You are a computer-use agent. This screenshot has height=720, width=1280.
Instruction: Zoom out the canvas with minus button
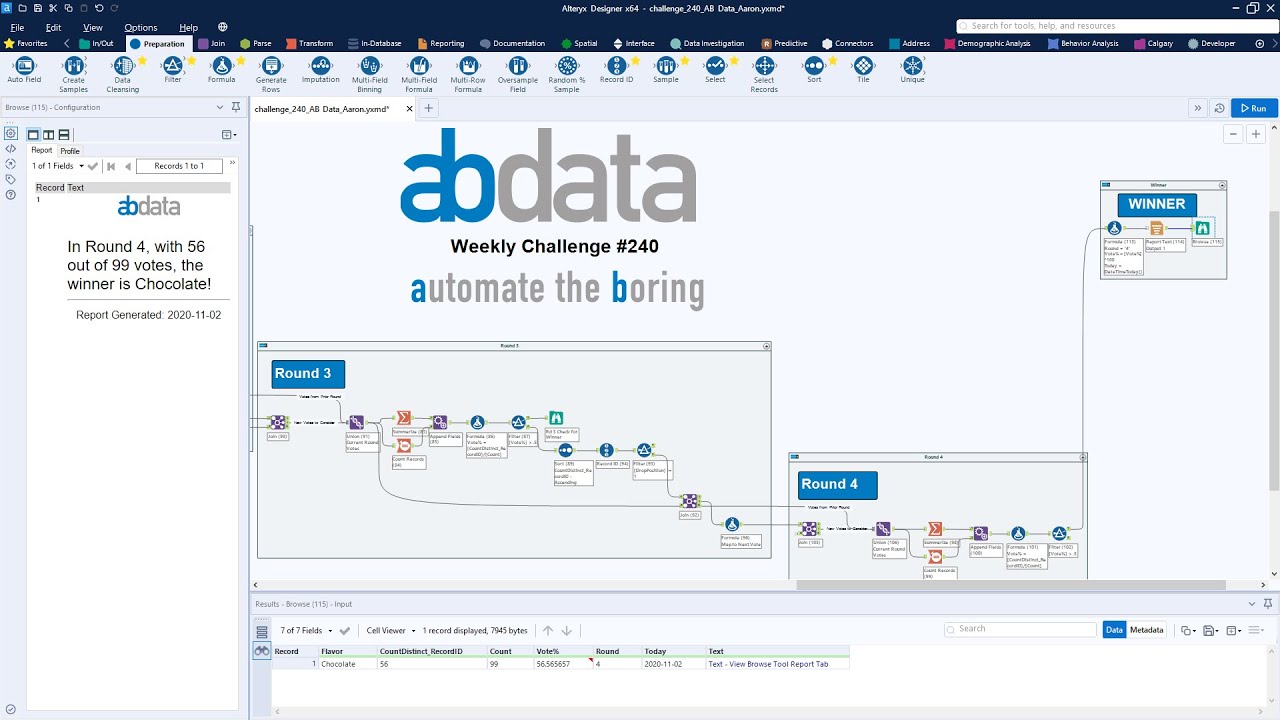click(x=1233, y=134)
